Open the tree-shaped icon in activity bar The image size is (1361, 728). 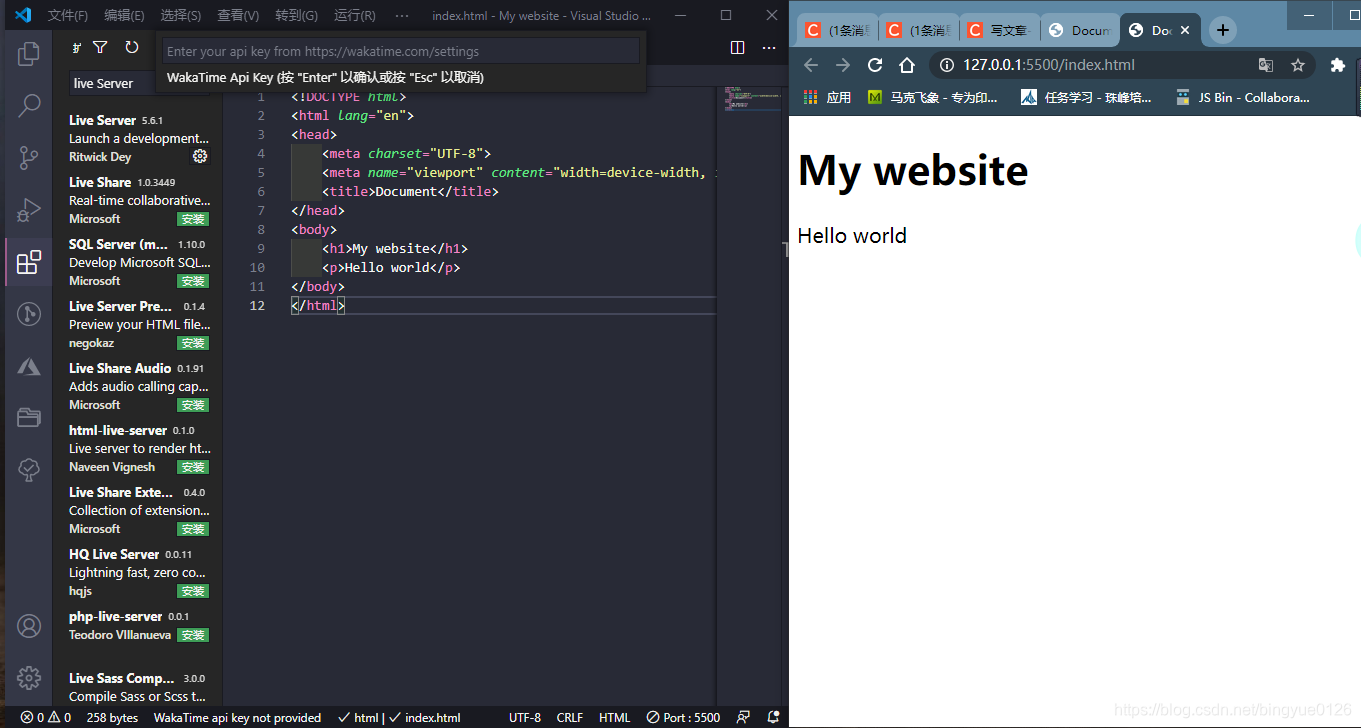(29, 470)
